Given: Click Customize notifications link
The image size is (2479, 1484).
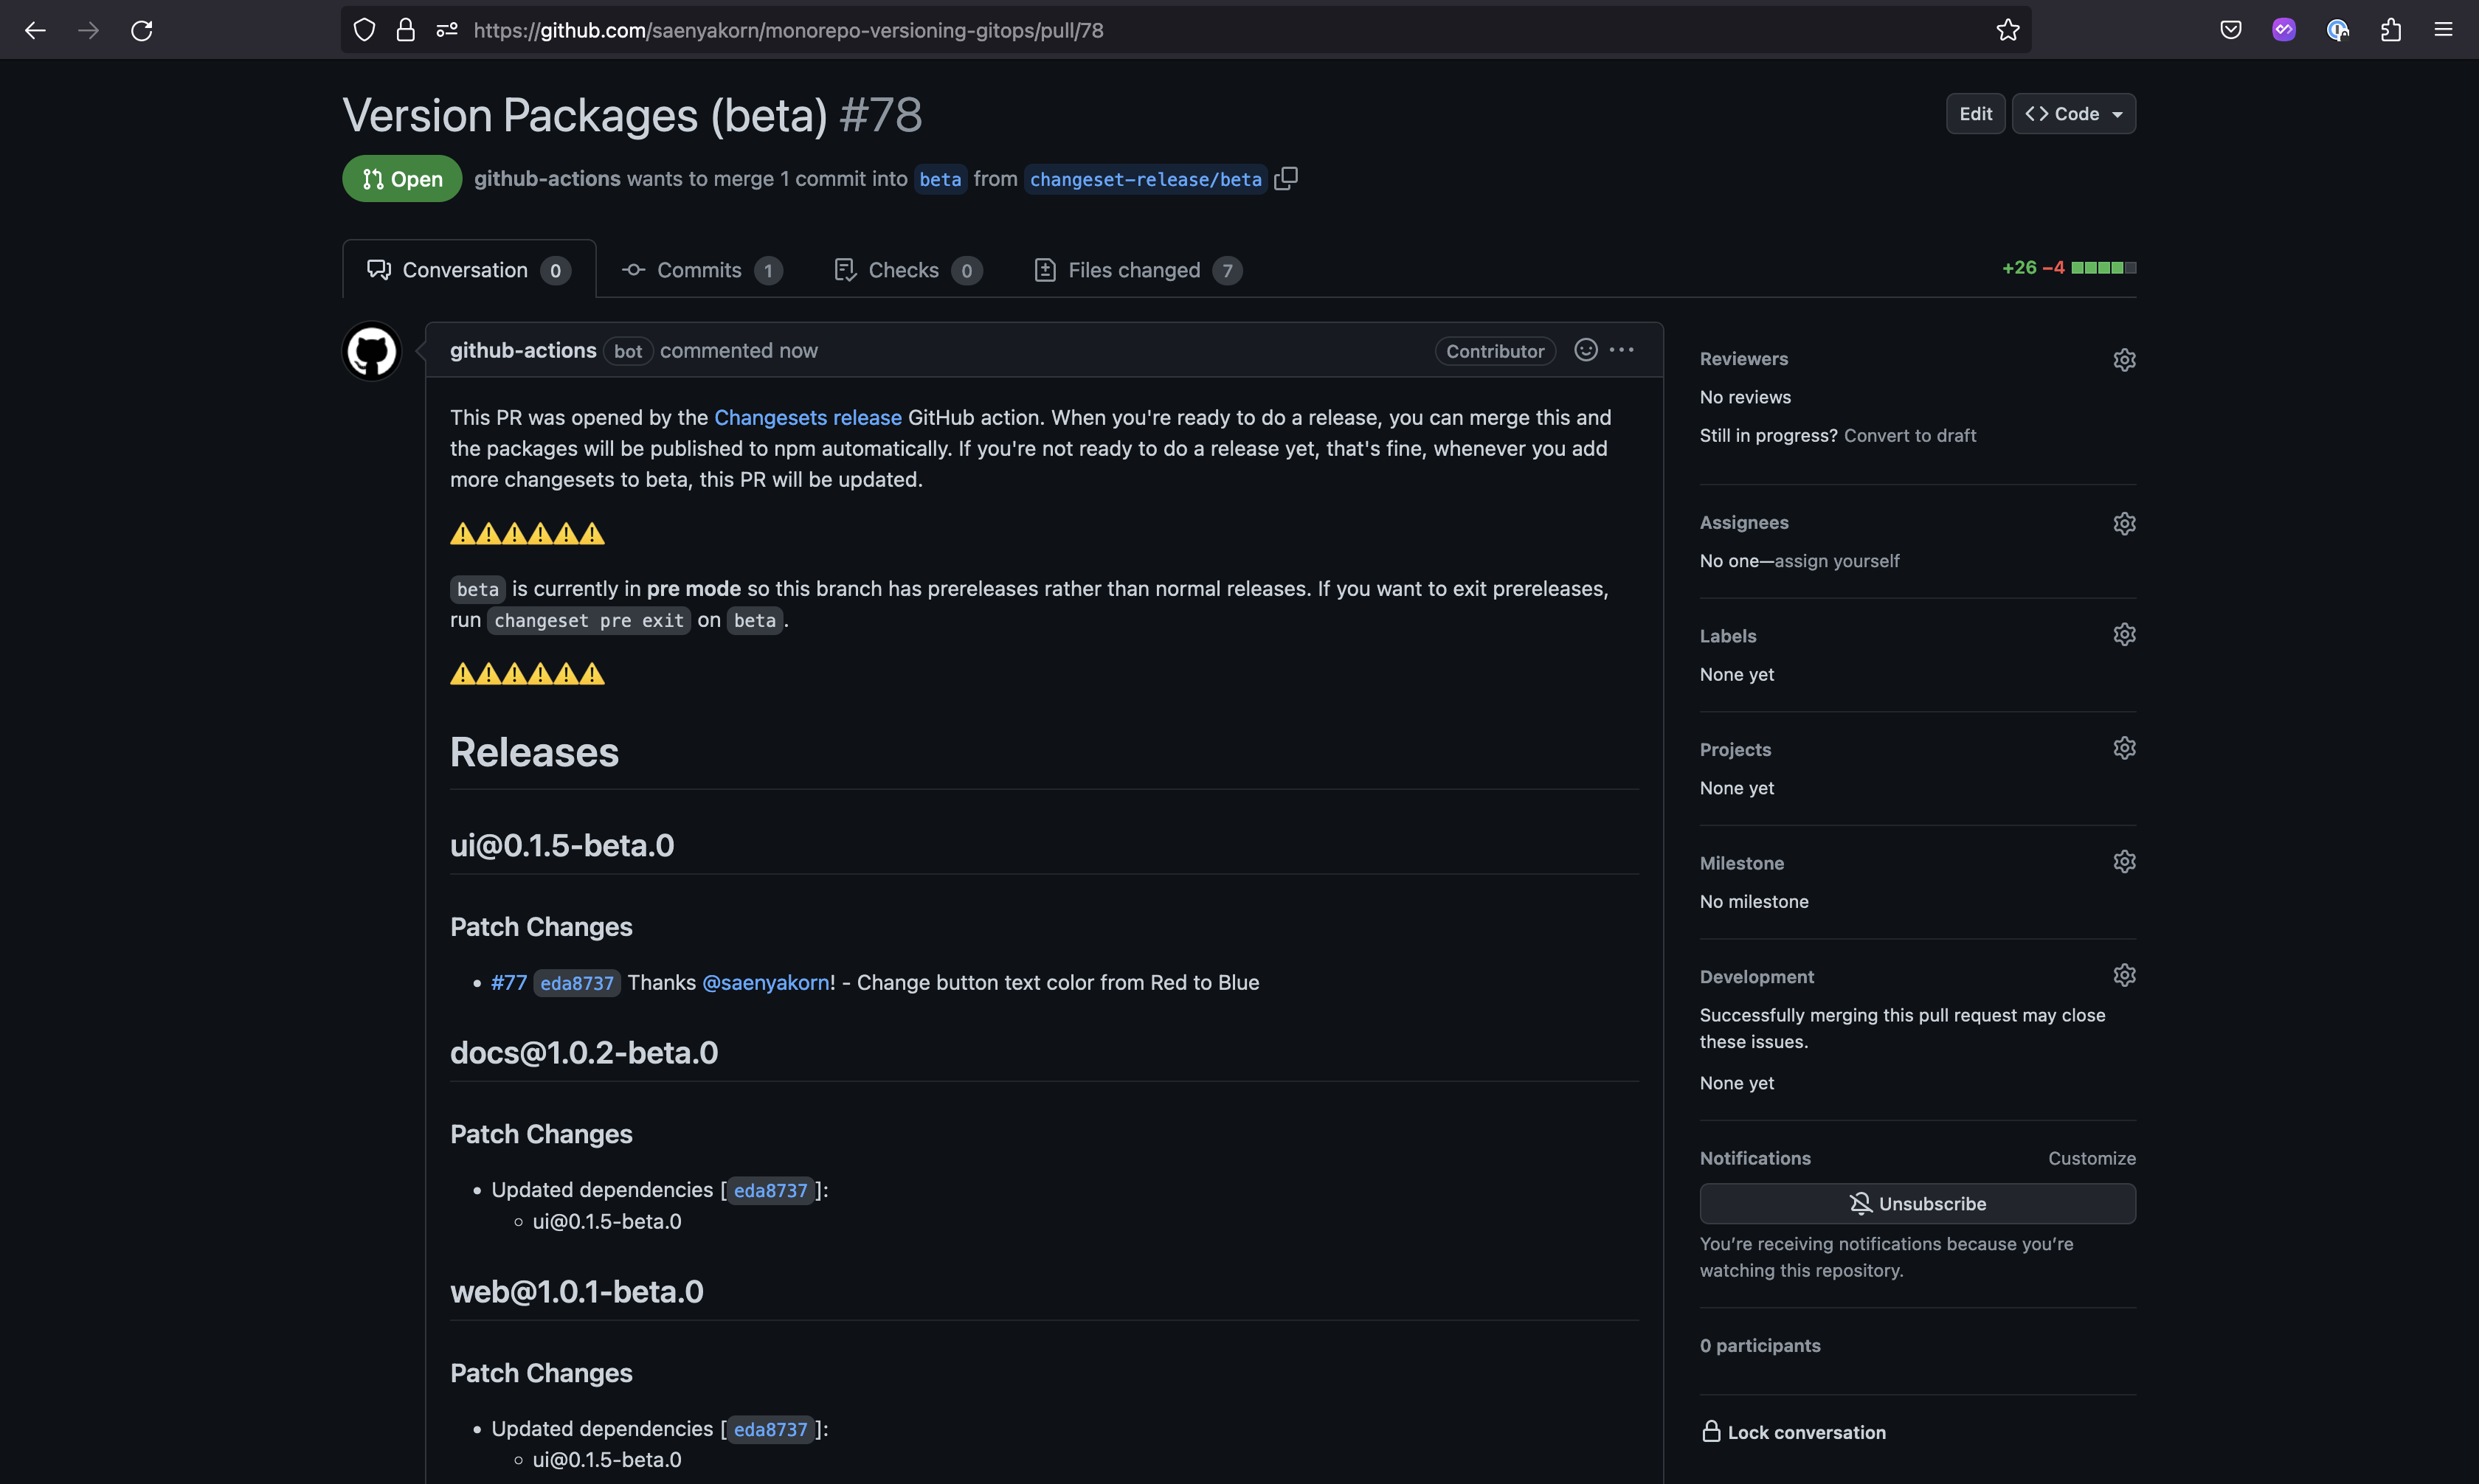Looking at the screenshot, I should coord(2091,1158).
